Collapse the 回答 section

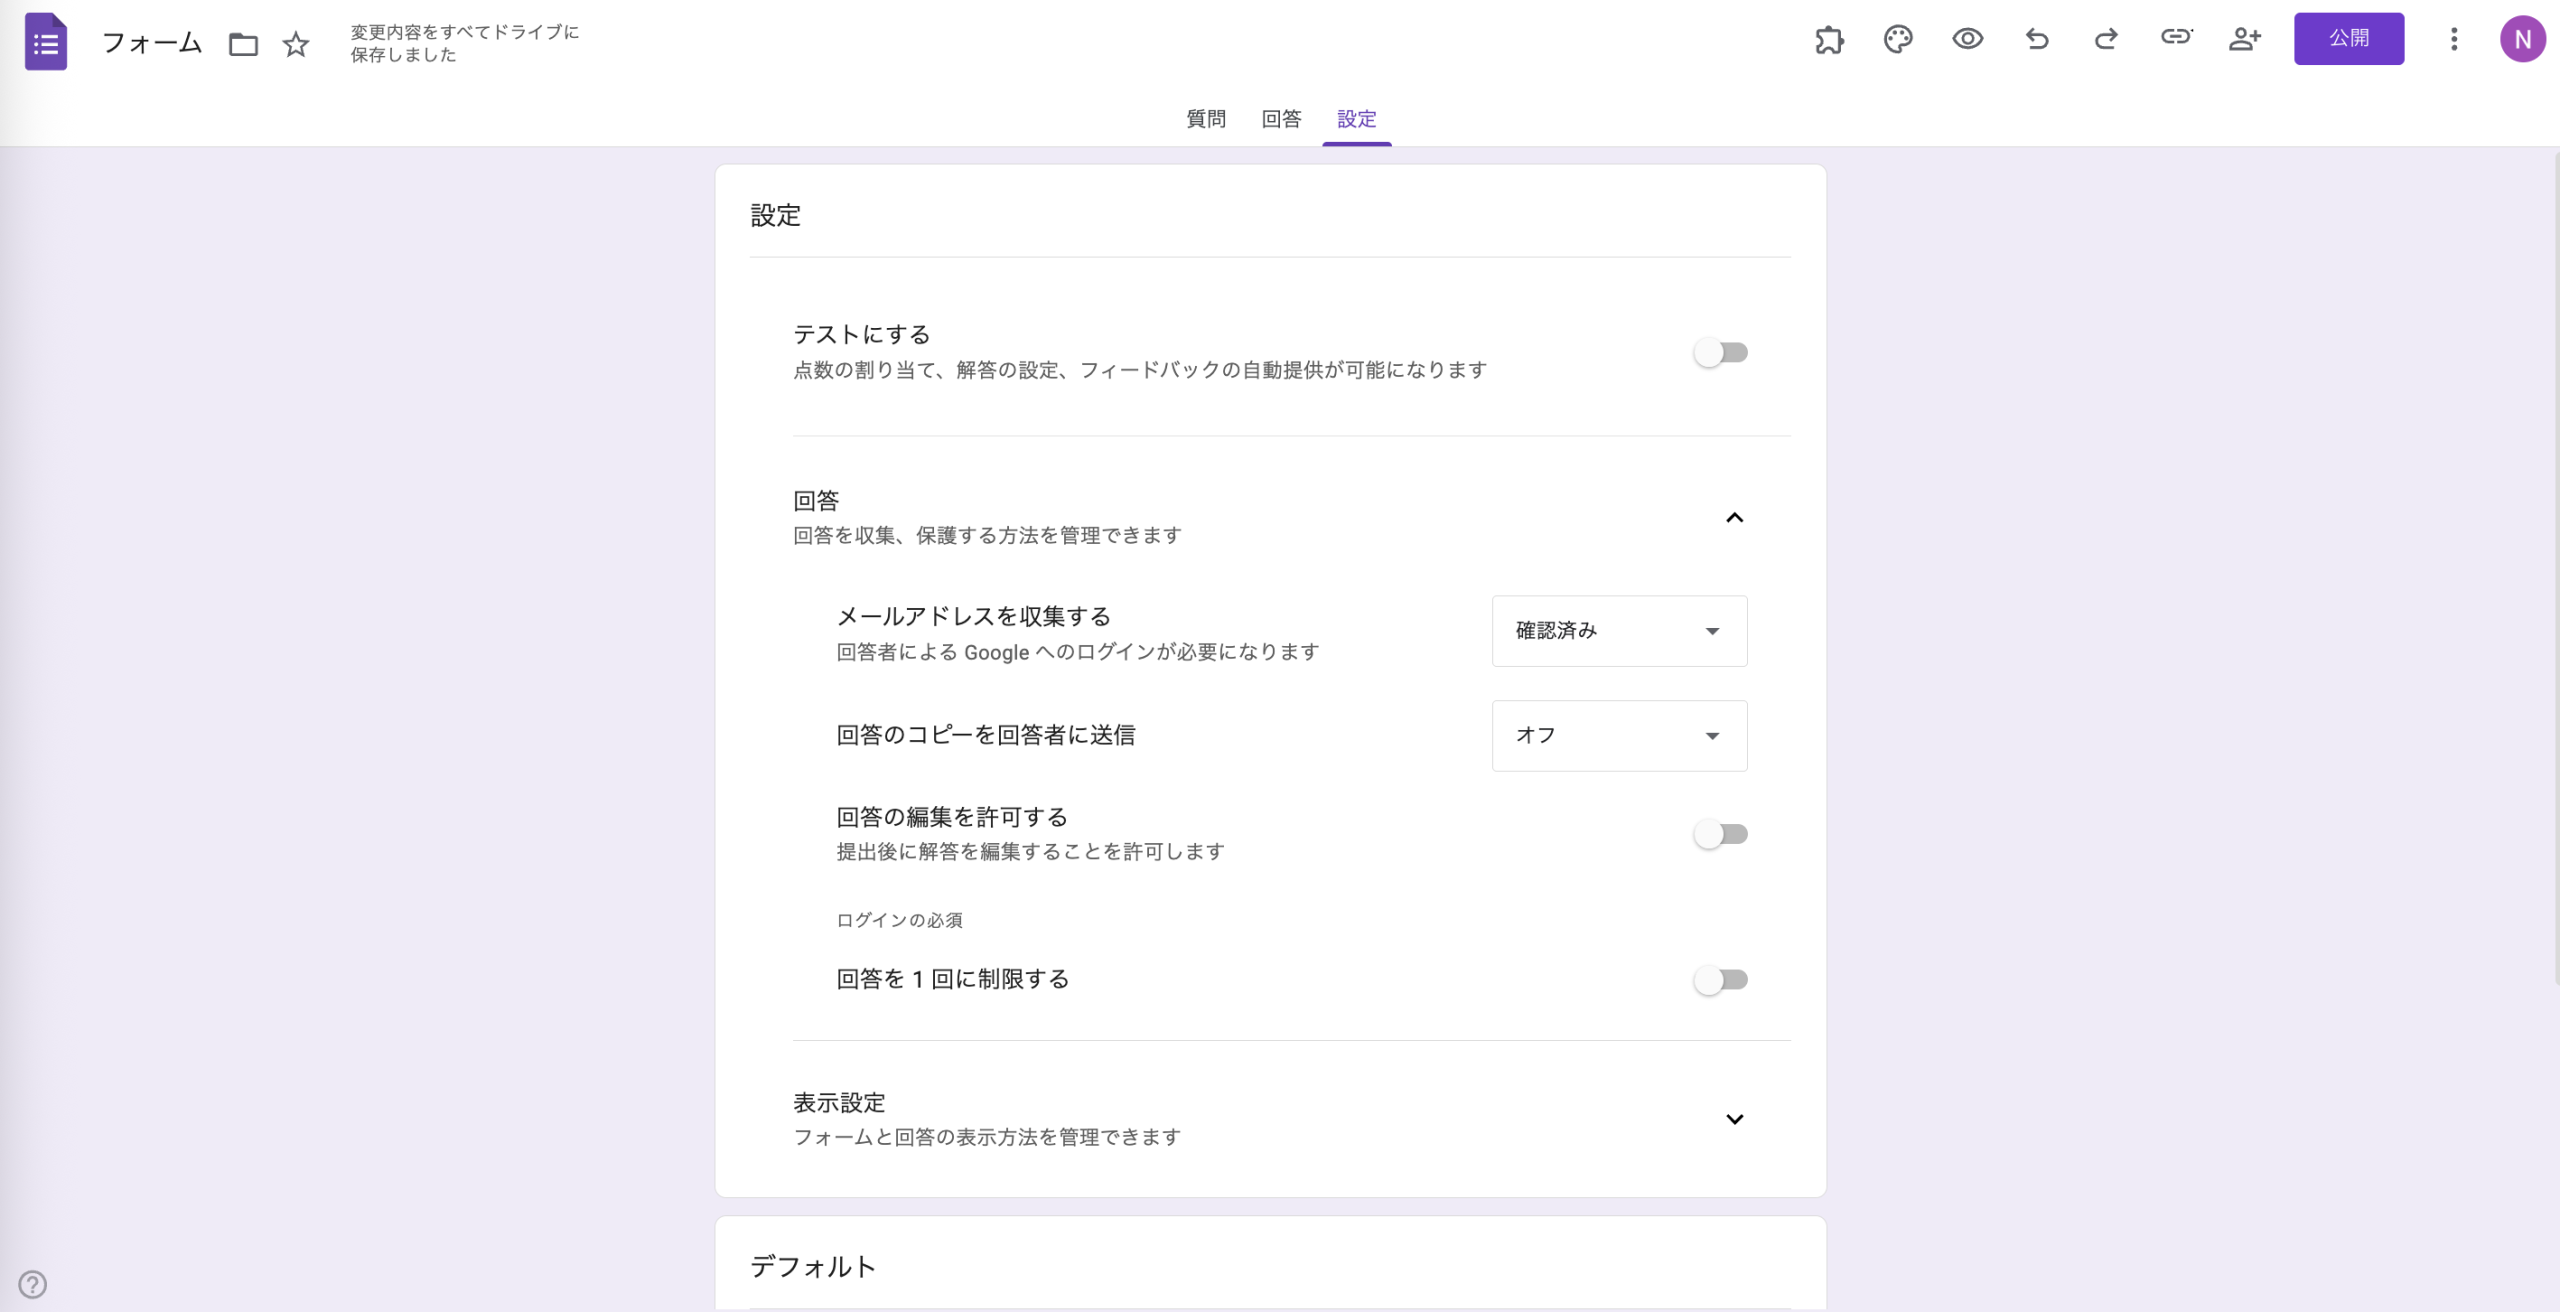pos(1736,518)
